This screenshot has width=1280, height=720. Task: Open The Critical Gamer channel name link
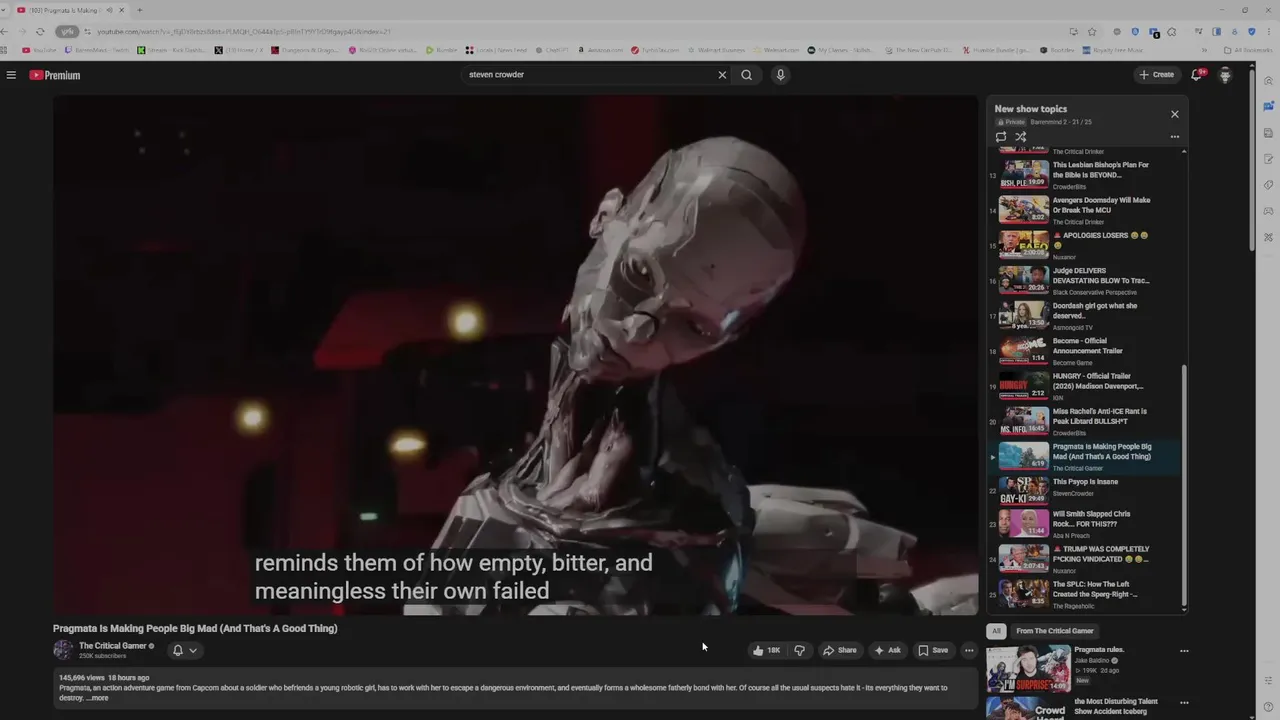point(113,646)
